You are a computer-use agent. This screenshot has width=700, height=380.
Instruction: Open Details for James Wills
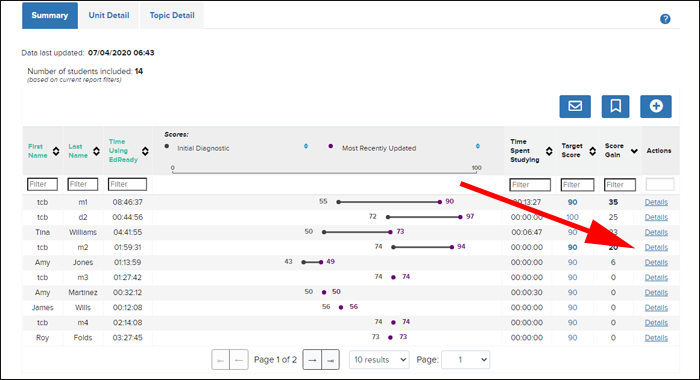pyautogui.click(x=656, y=308)
